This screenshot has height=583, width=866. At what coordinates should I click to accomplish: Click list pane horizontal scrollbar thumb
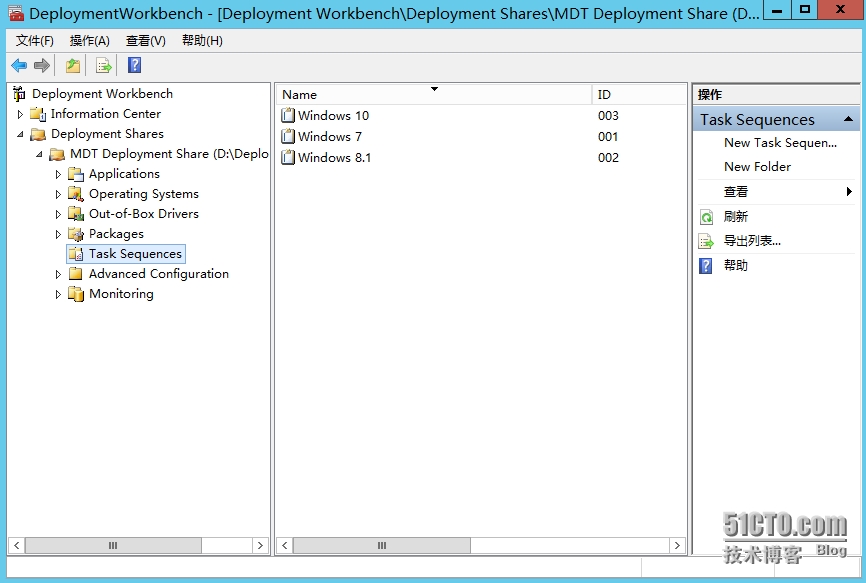coord(382,545)
